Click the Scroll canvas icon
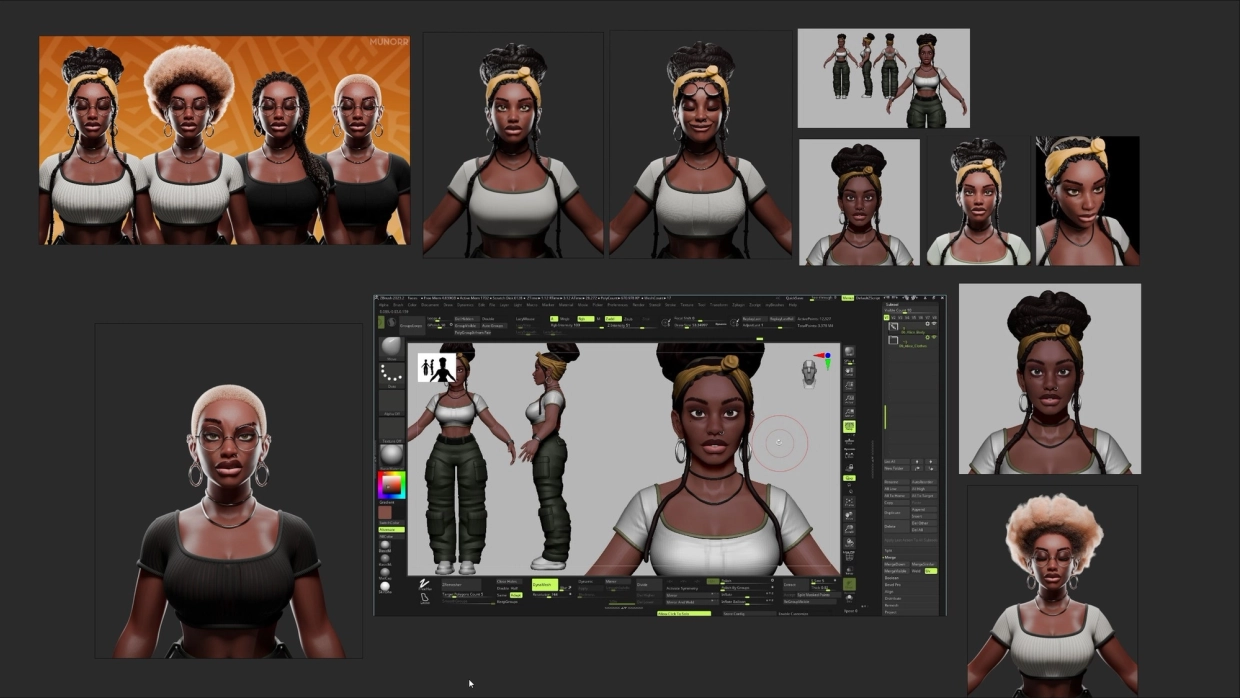This screenshot has height=698, width=1240. [x=849, y=372]
